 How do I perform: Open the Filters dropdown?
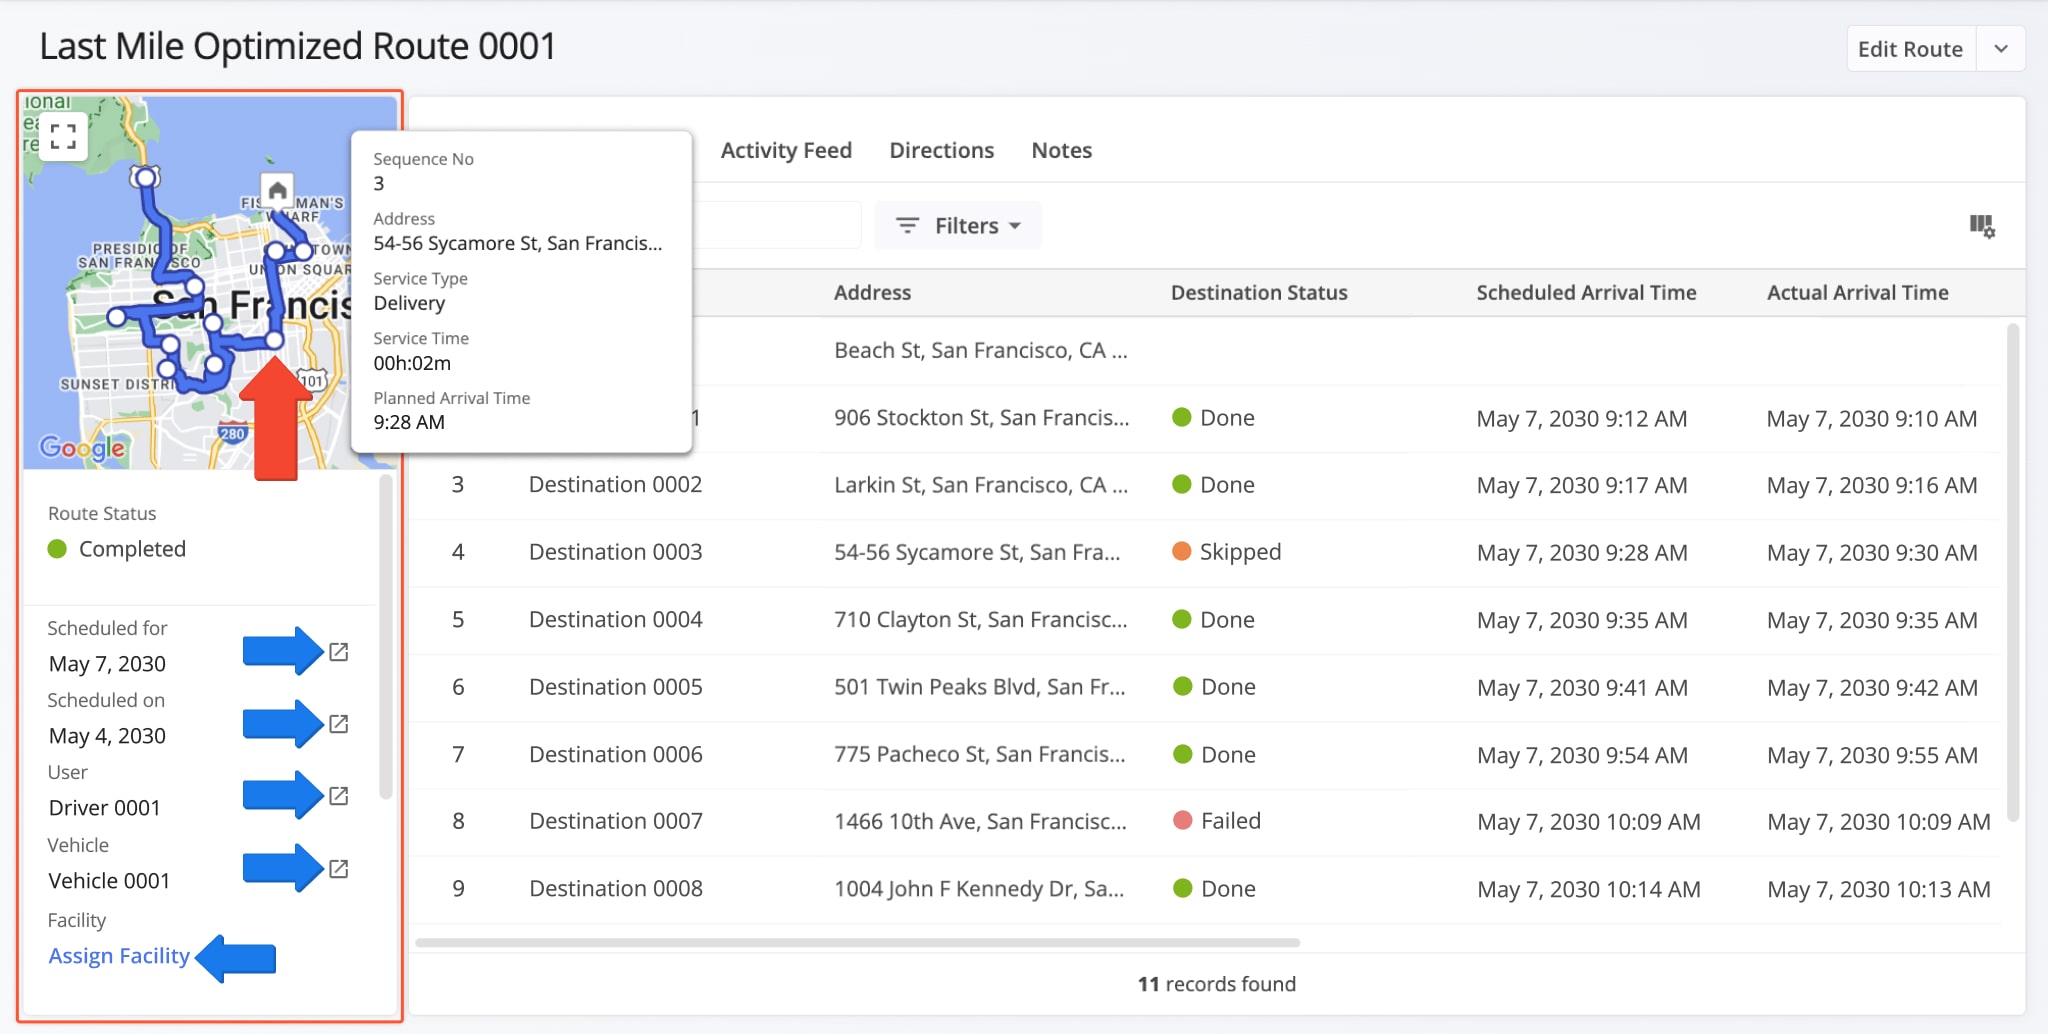tap(957, 225)
